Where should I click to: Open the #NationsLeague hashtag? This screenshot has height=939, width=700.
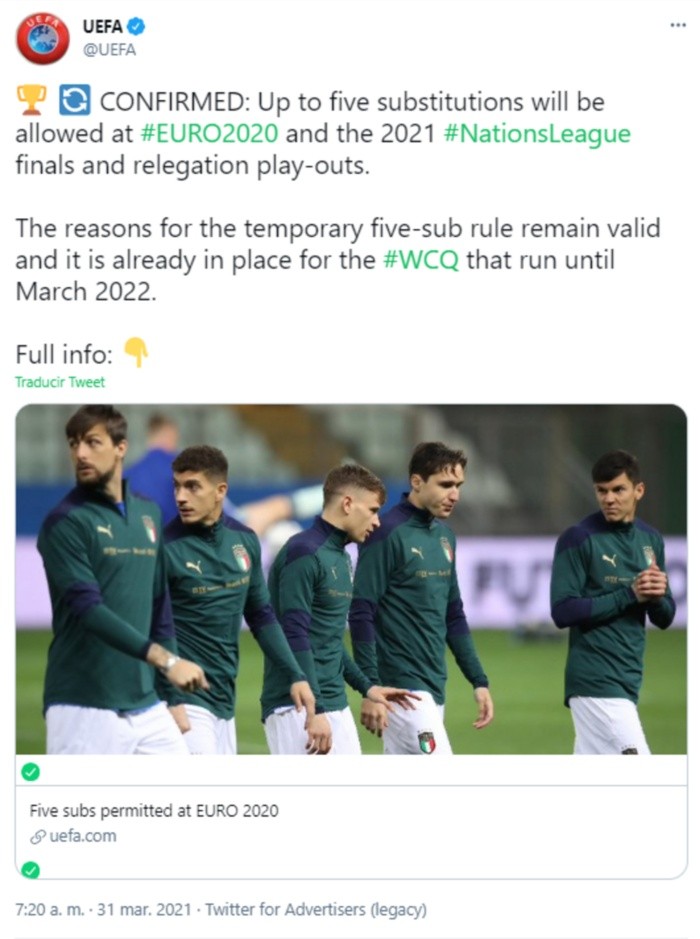(537, 133)
